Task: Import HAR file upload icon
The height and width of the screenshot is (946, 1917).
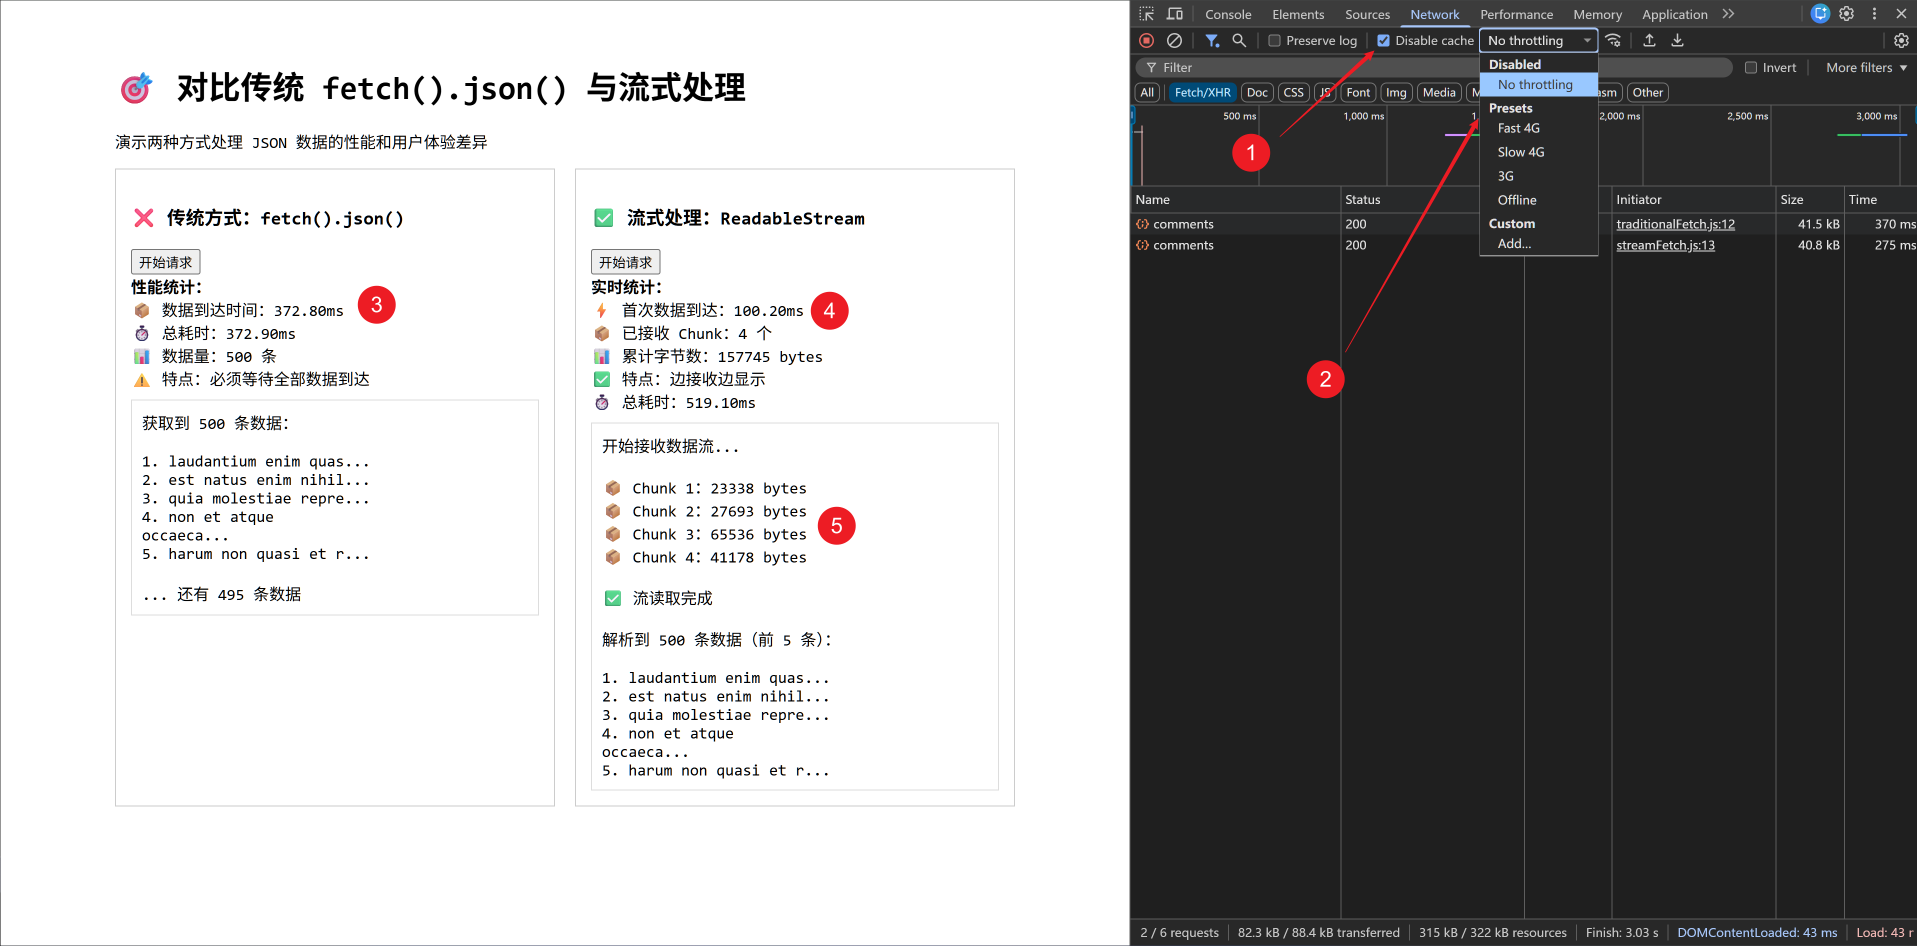Action: click(1650, 41)
